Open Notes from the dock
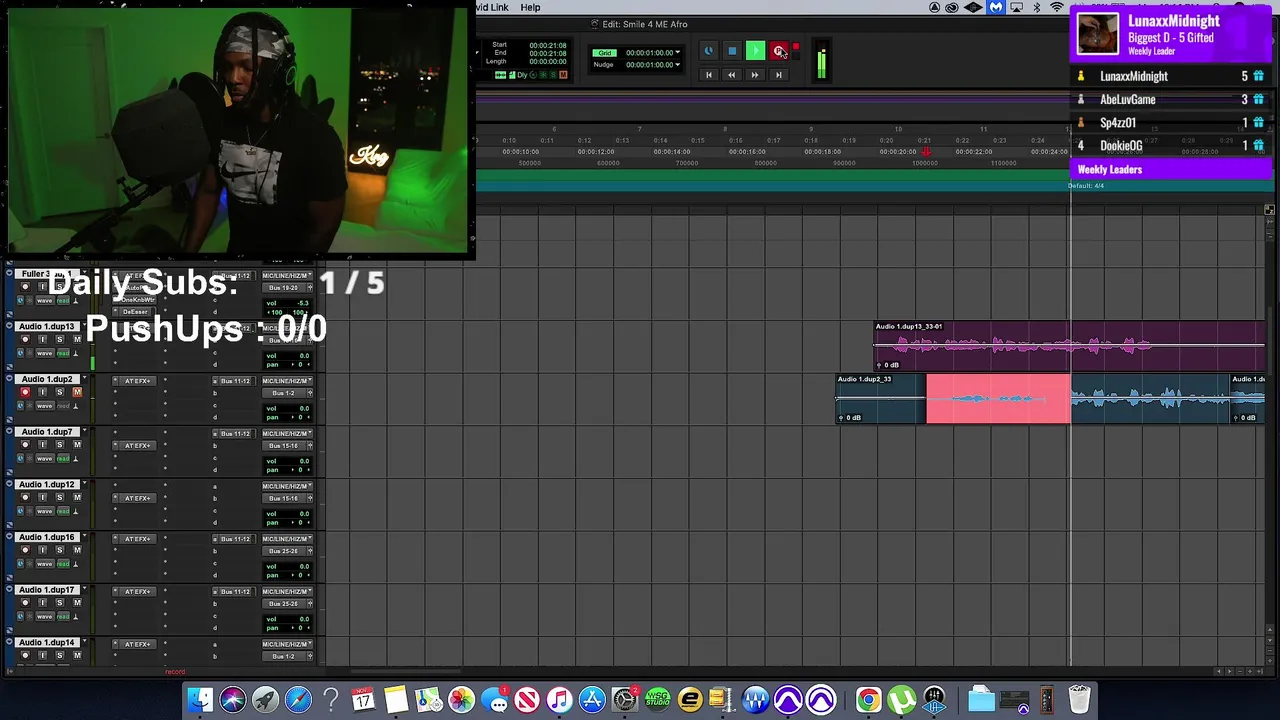This screenshot has width=1280, height=720. click(396, 699)
